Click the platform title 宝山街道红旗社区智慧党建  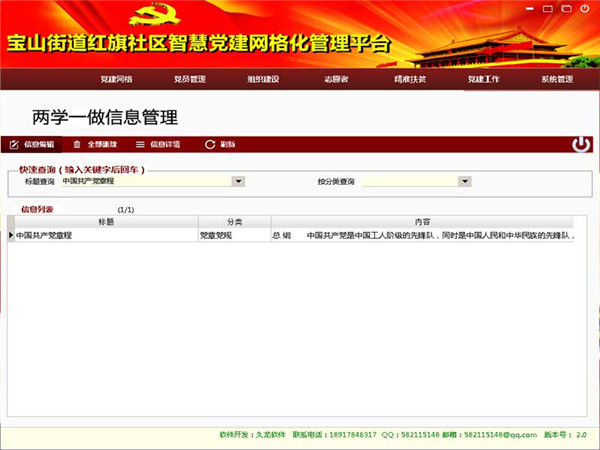199,43
